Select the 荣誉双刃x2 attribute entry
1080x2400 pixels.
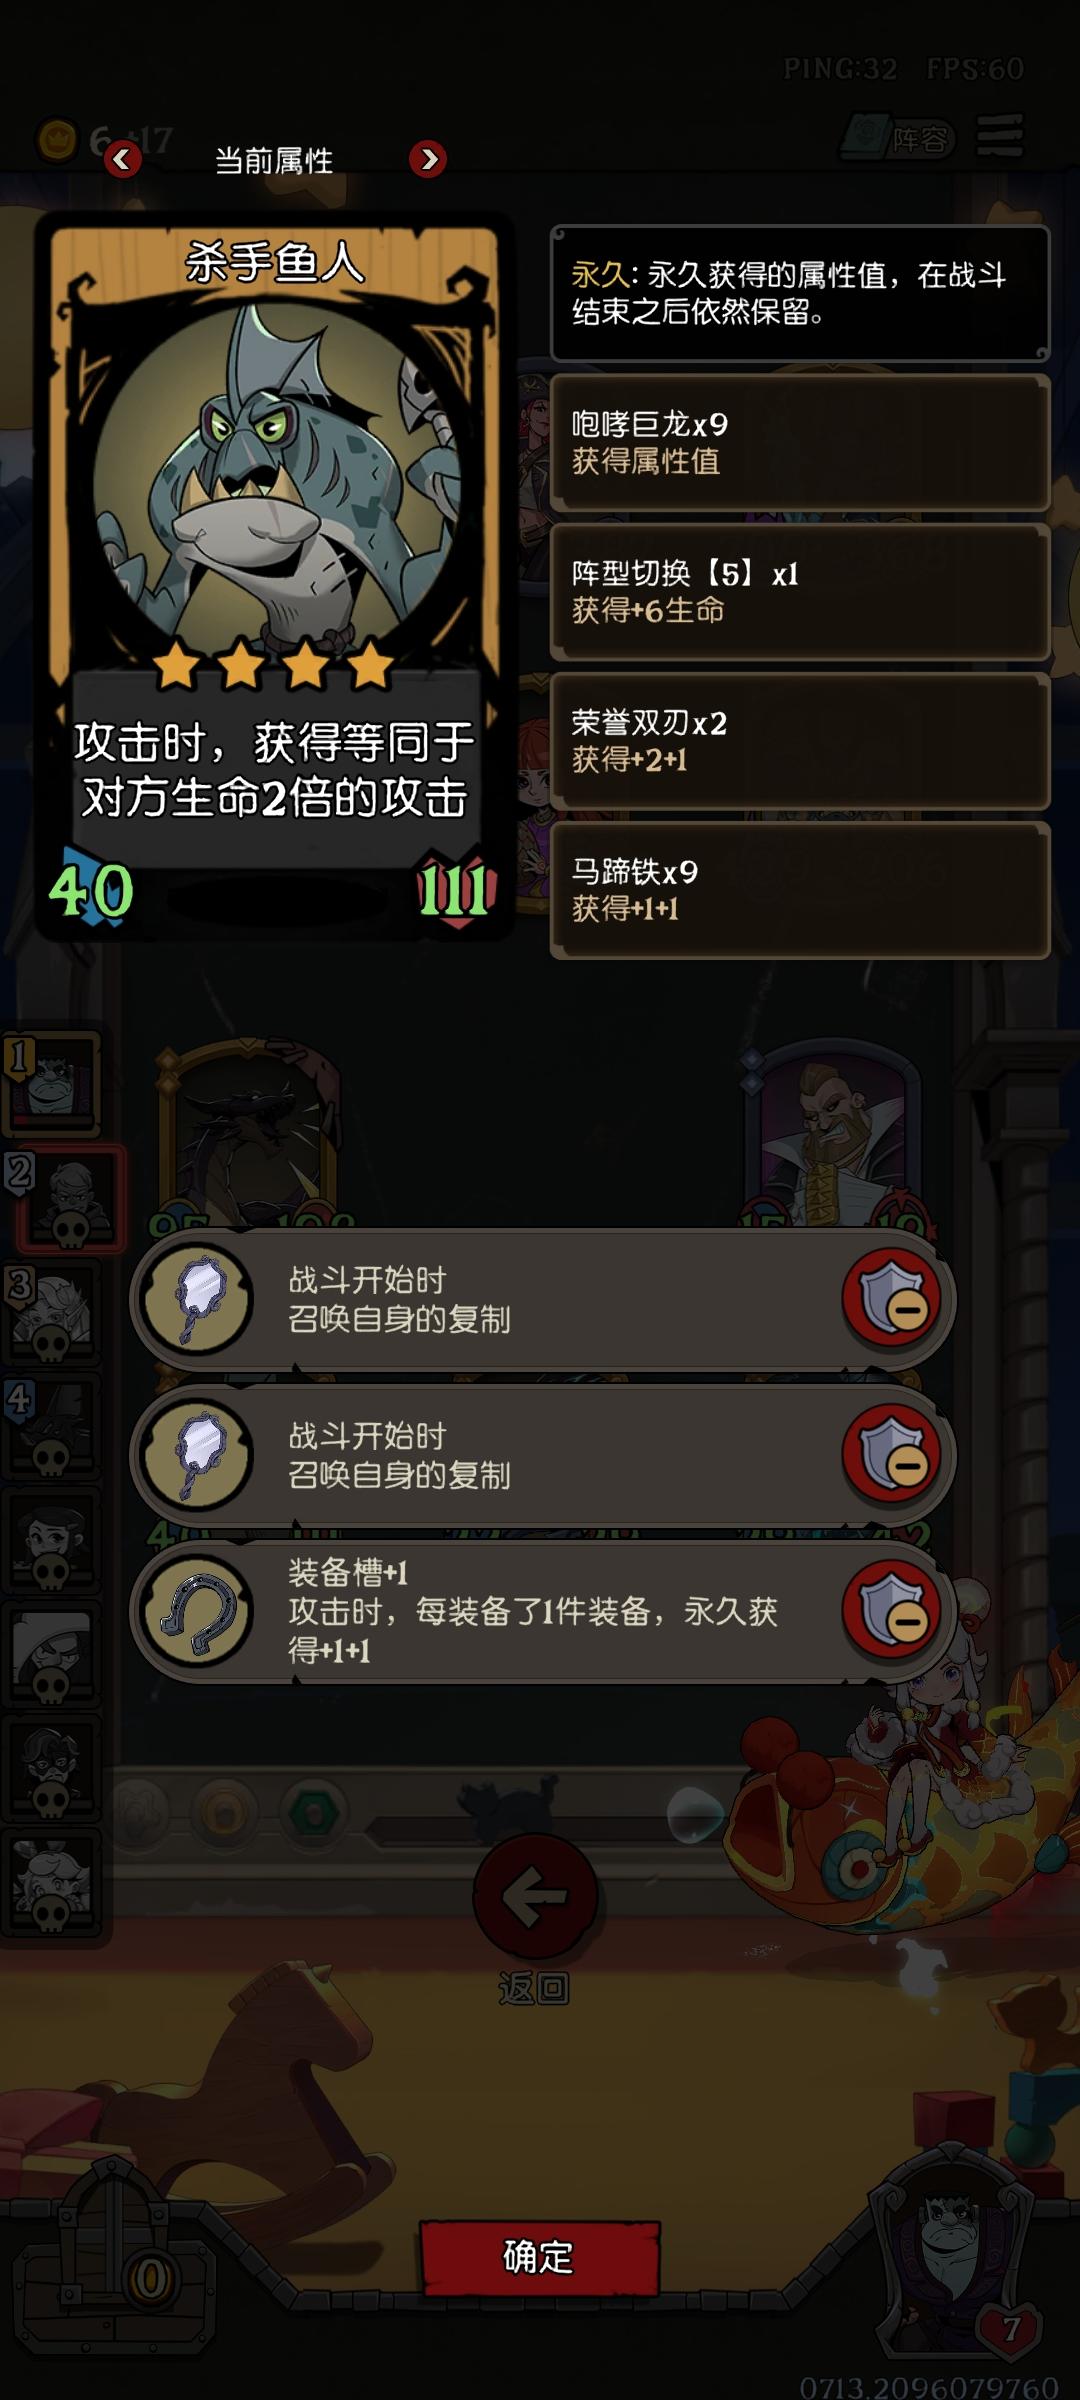tap(800, 741)
